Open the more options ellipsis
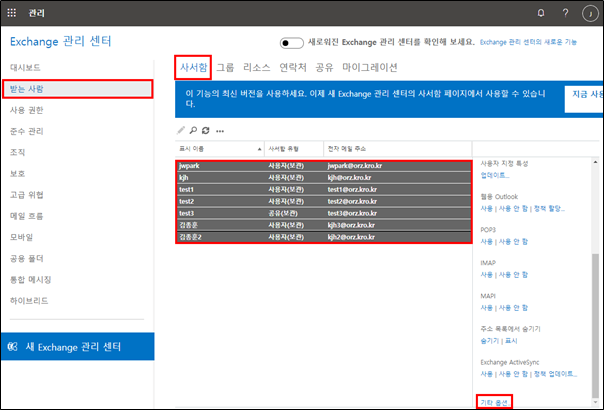Viewport: 604px width, 410px height. (x=220, y=131)
